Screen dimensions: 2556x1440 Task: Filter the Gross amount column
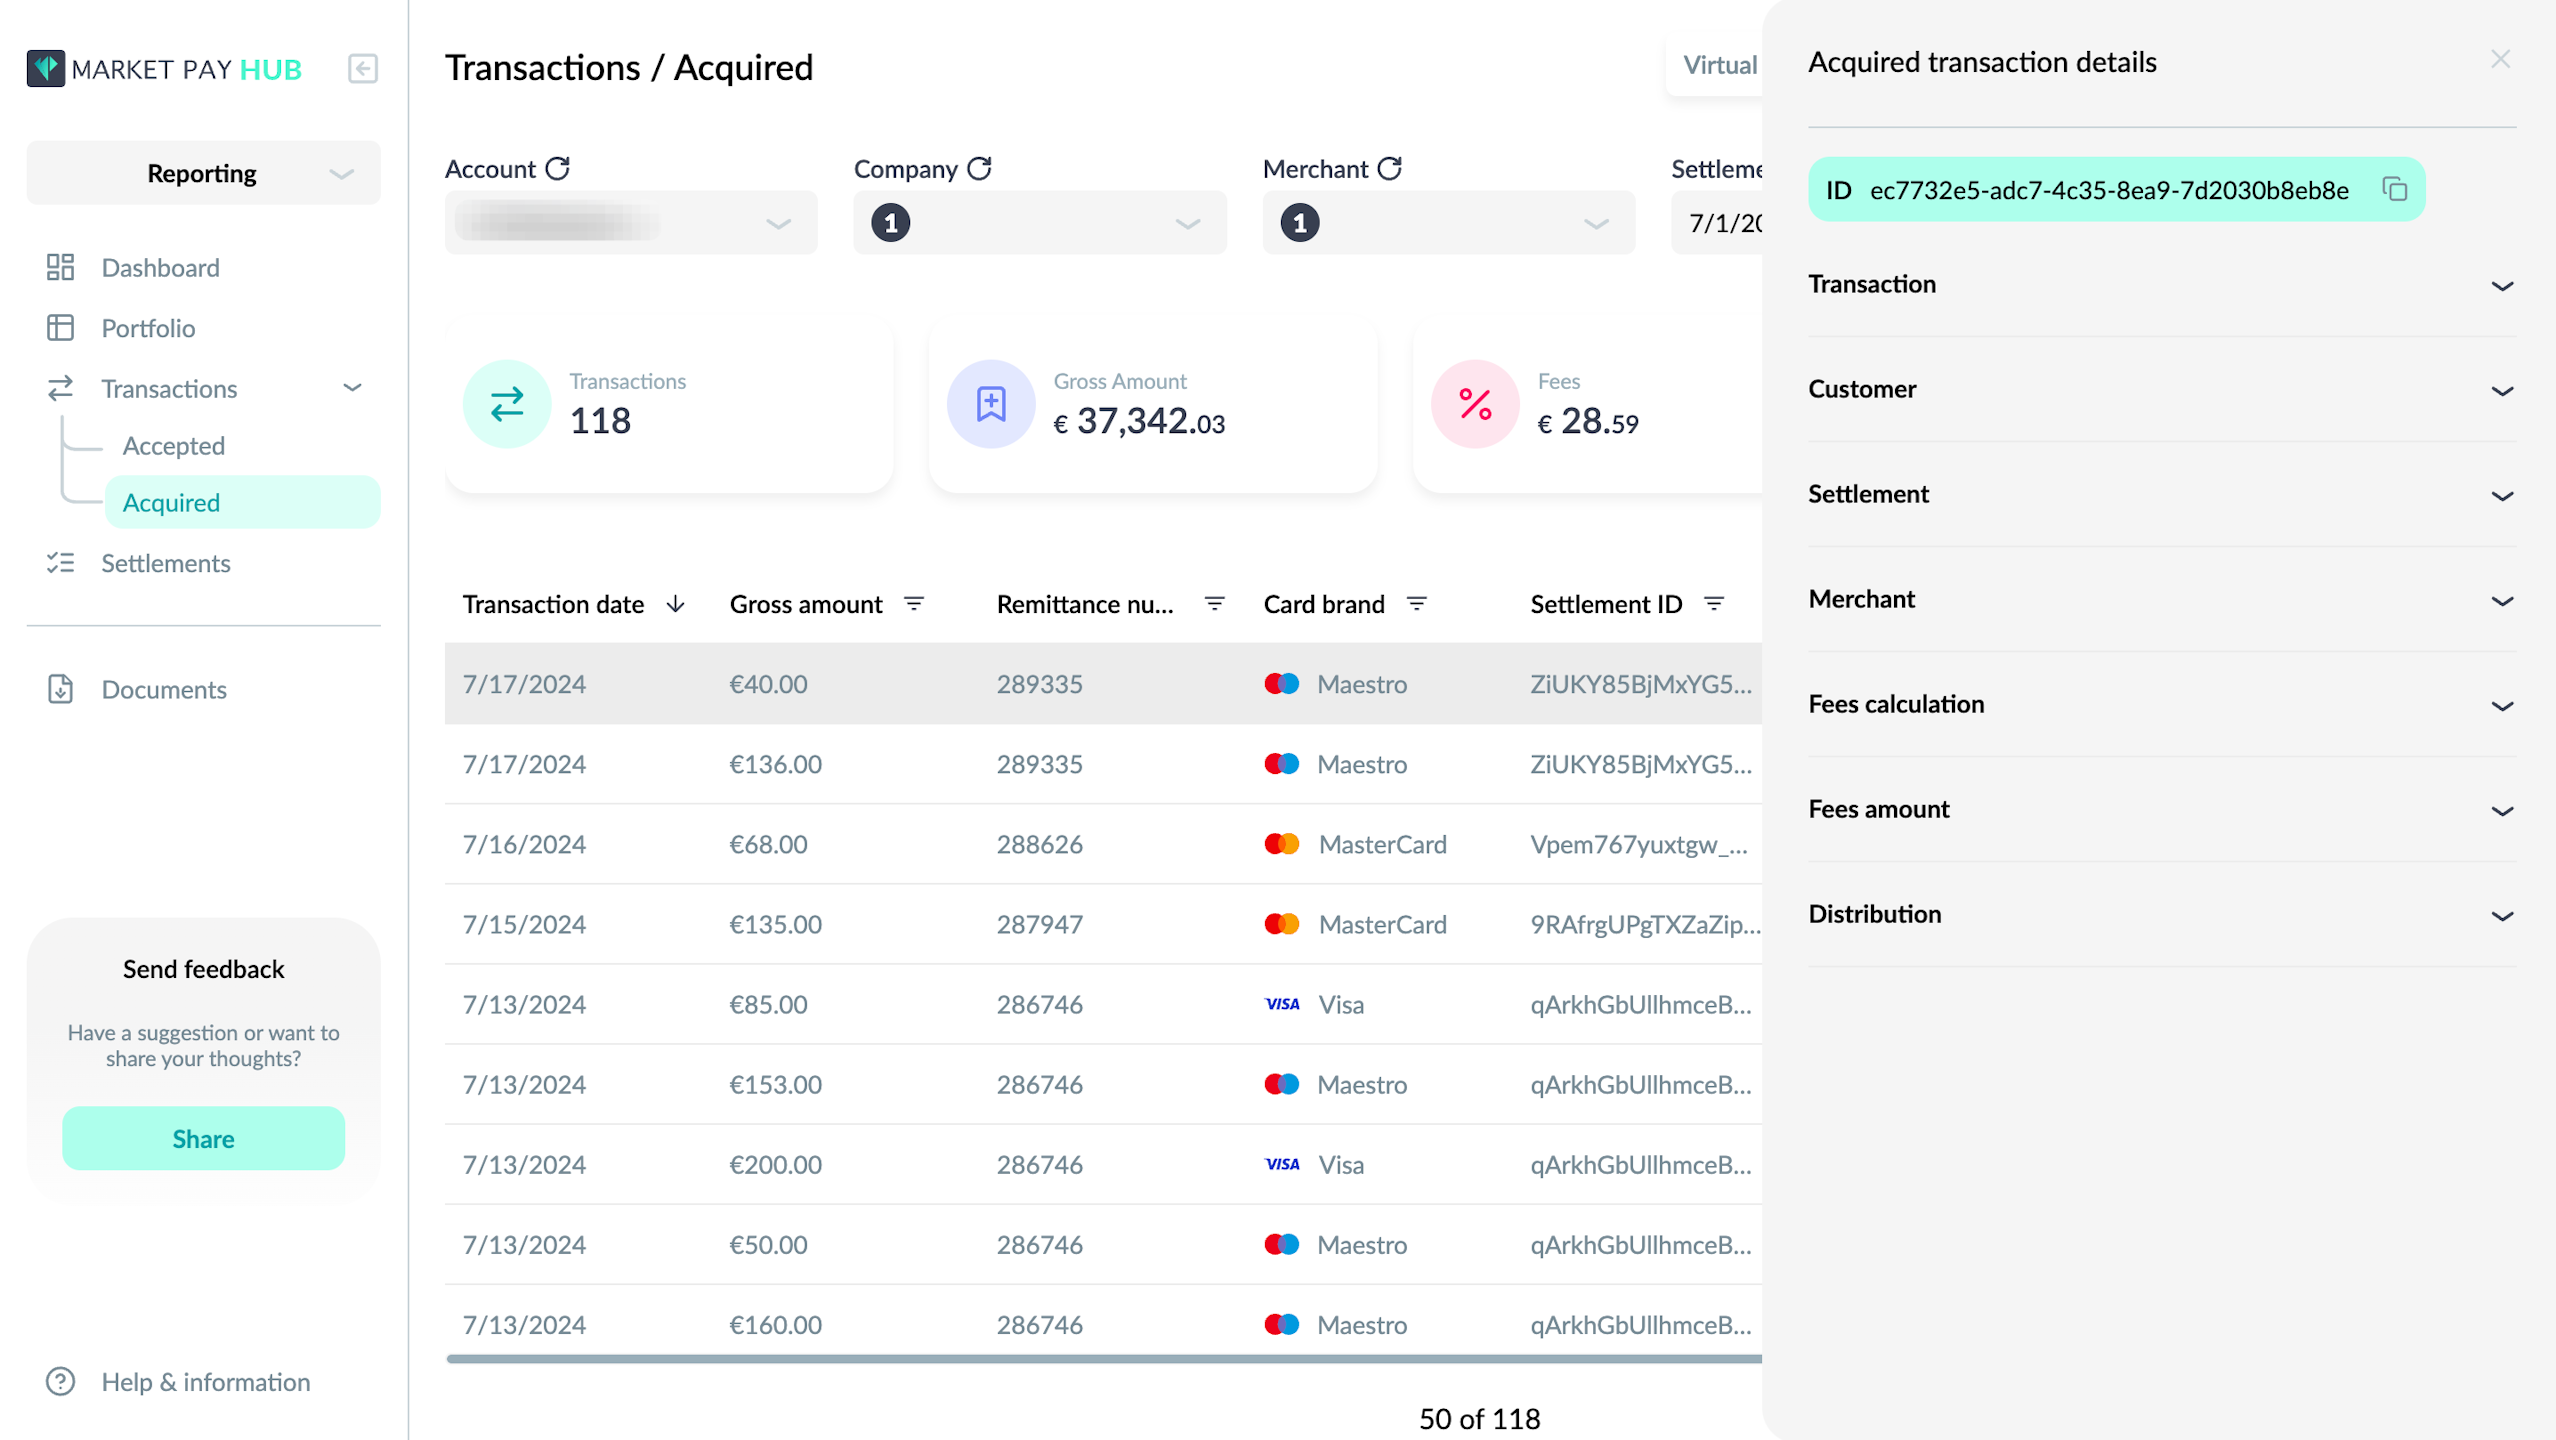click(914, 603)
